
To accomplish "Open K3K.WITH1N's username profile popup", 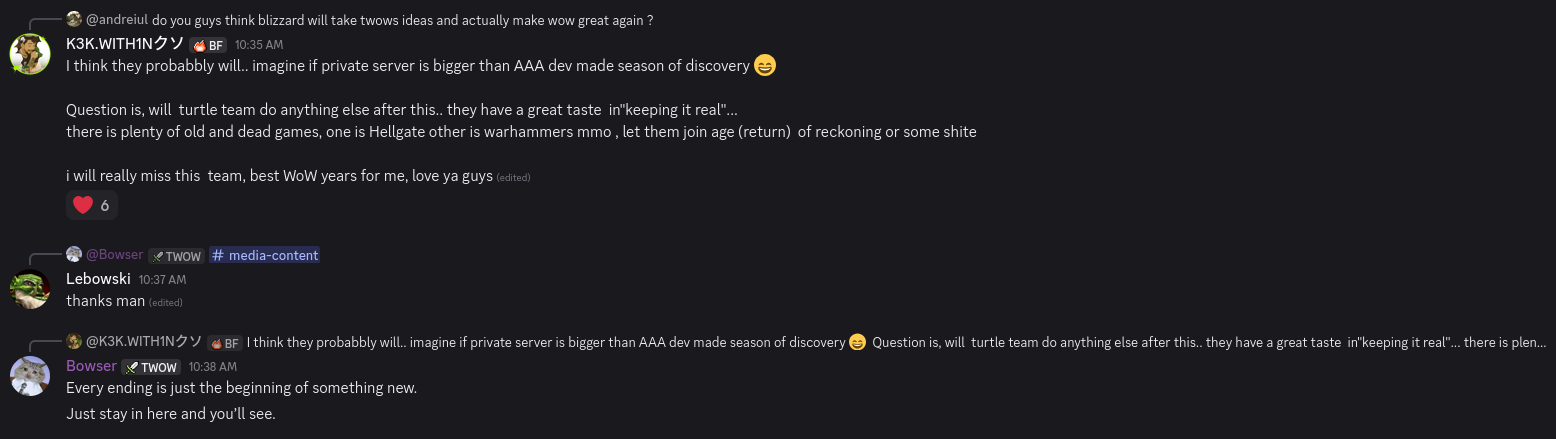I will (x=125, y=44).
